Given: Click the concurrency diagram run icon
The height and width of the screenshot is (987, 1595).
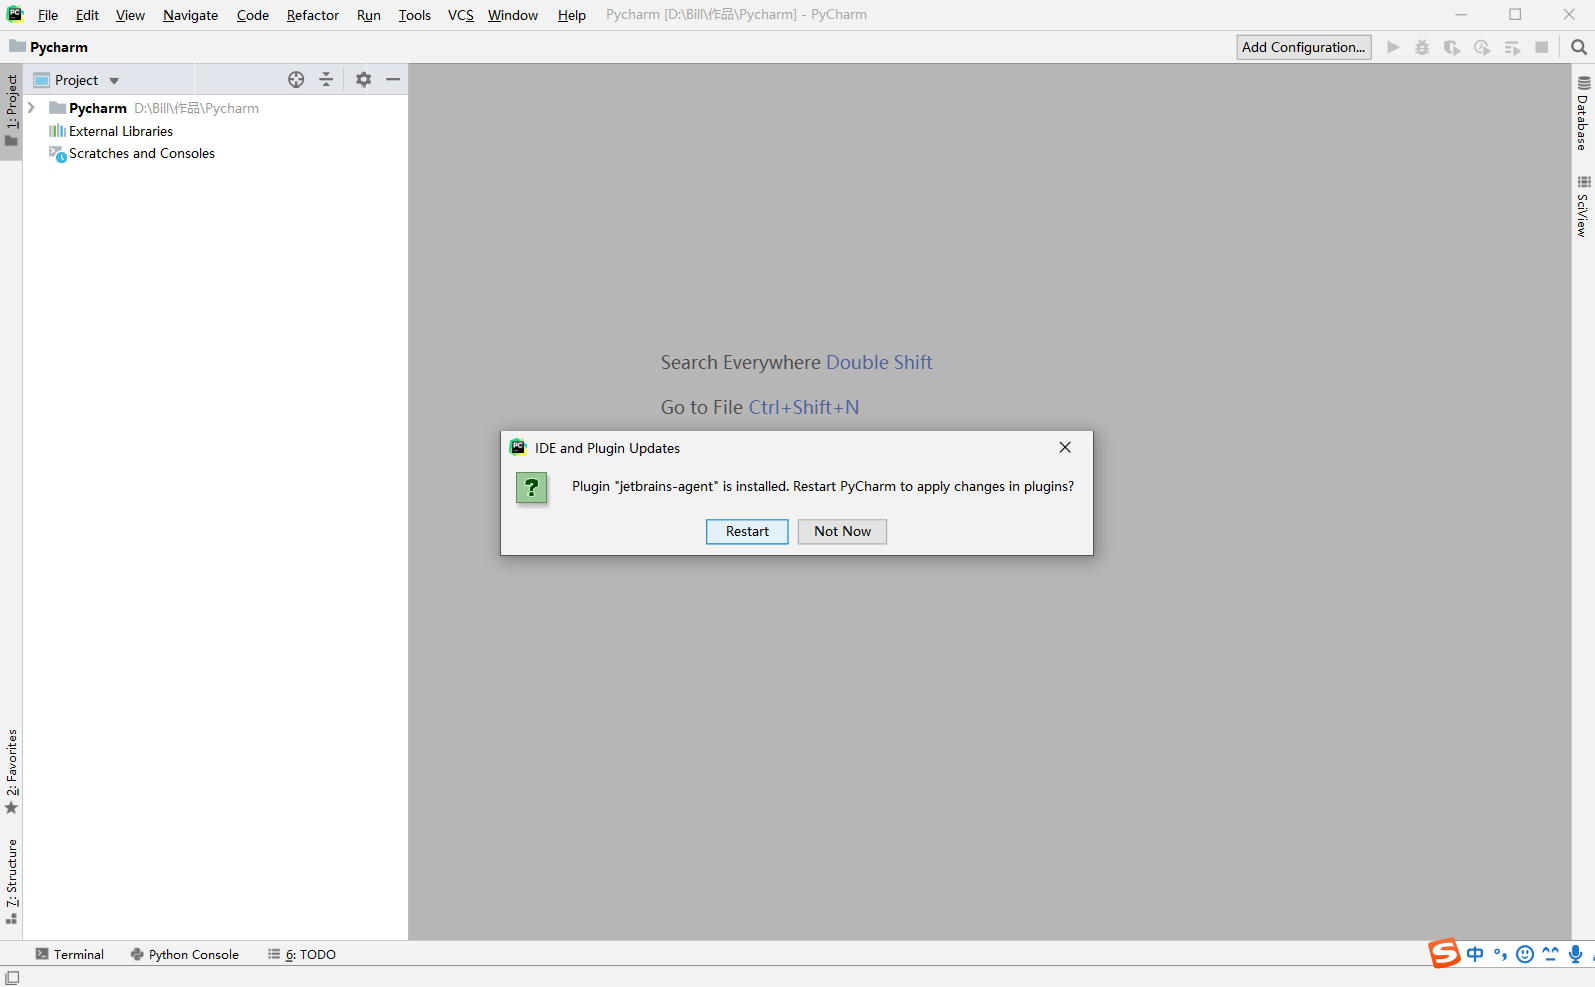Looking at the screenshot, I should (x=1512, y=47).
